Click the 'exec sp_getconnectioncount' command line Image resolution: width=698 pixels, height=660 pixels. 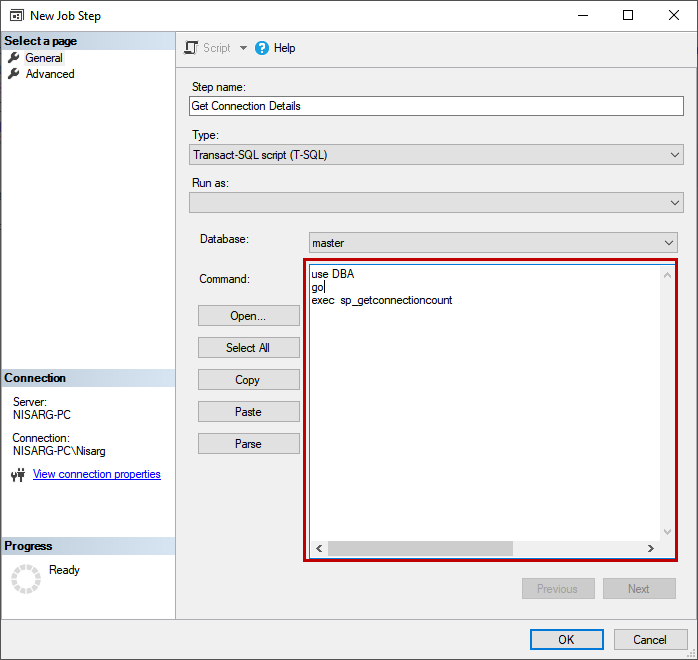(x=382, y=300)
